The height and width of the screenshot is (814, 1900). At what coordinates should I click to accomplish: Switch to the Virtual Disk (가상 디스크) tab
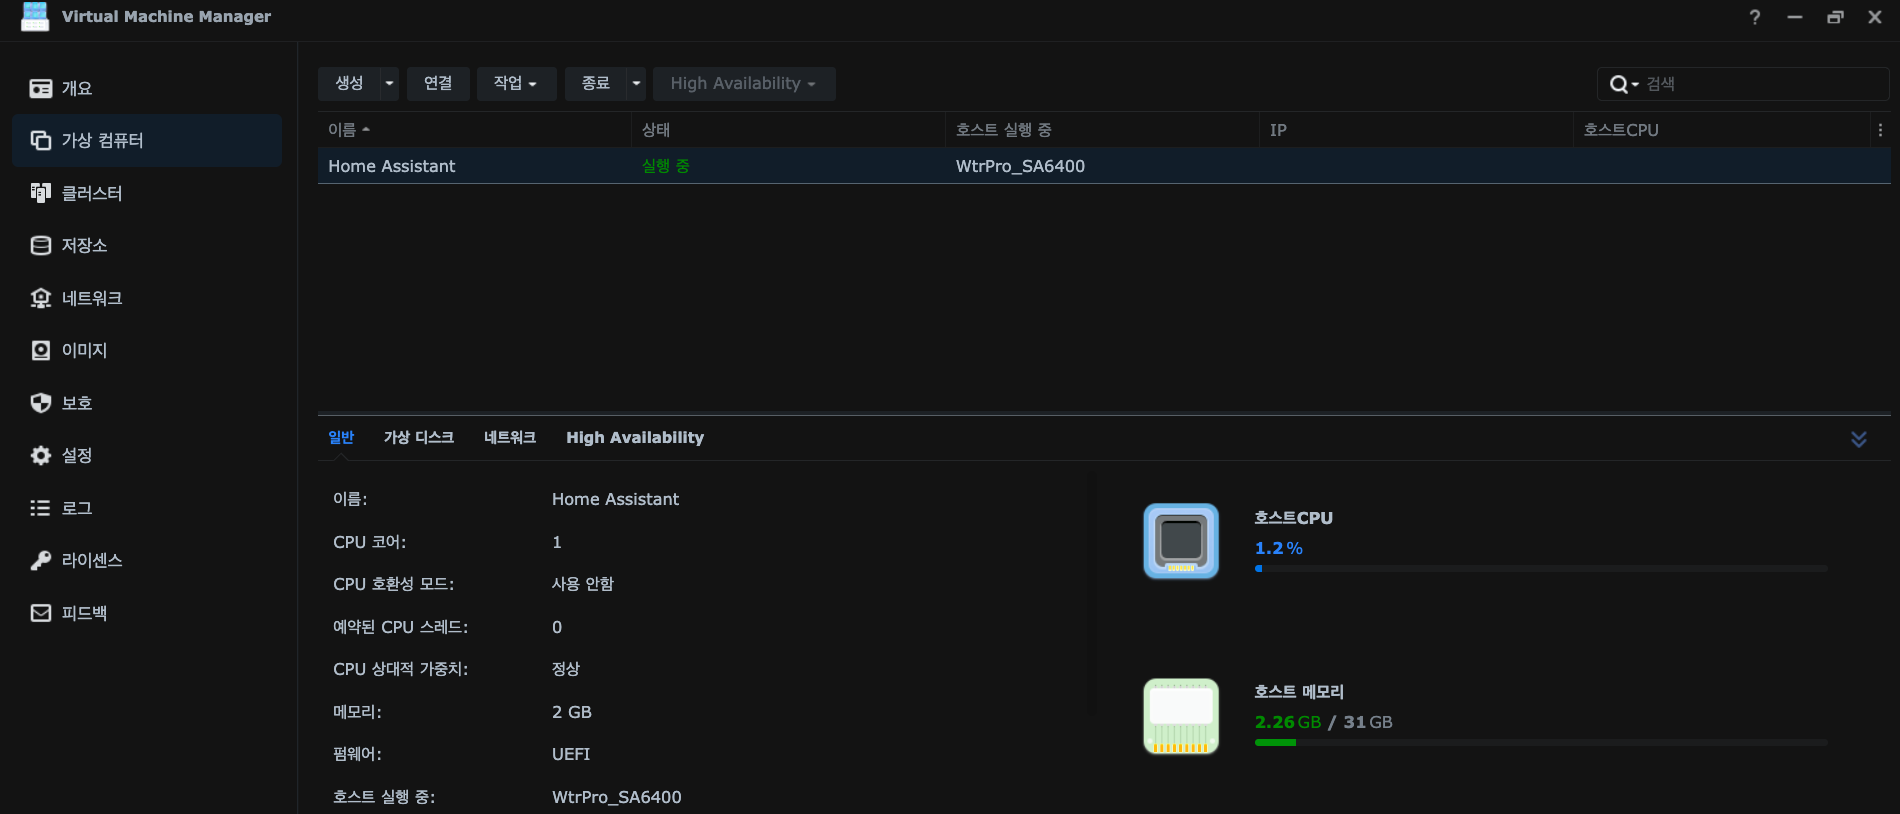(418, 438)
